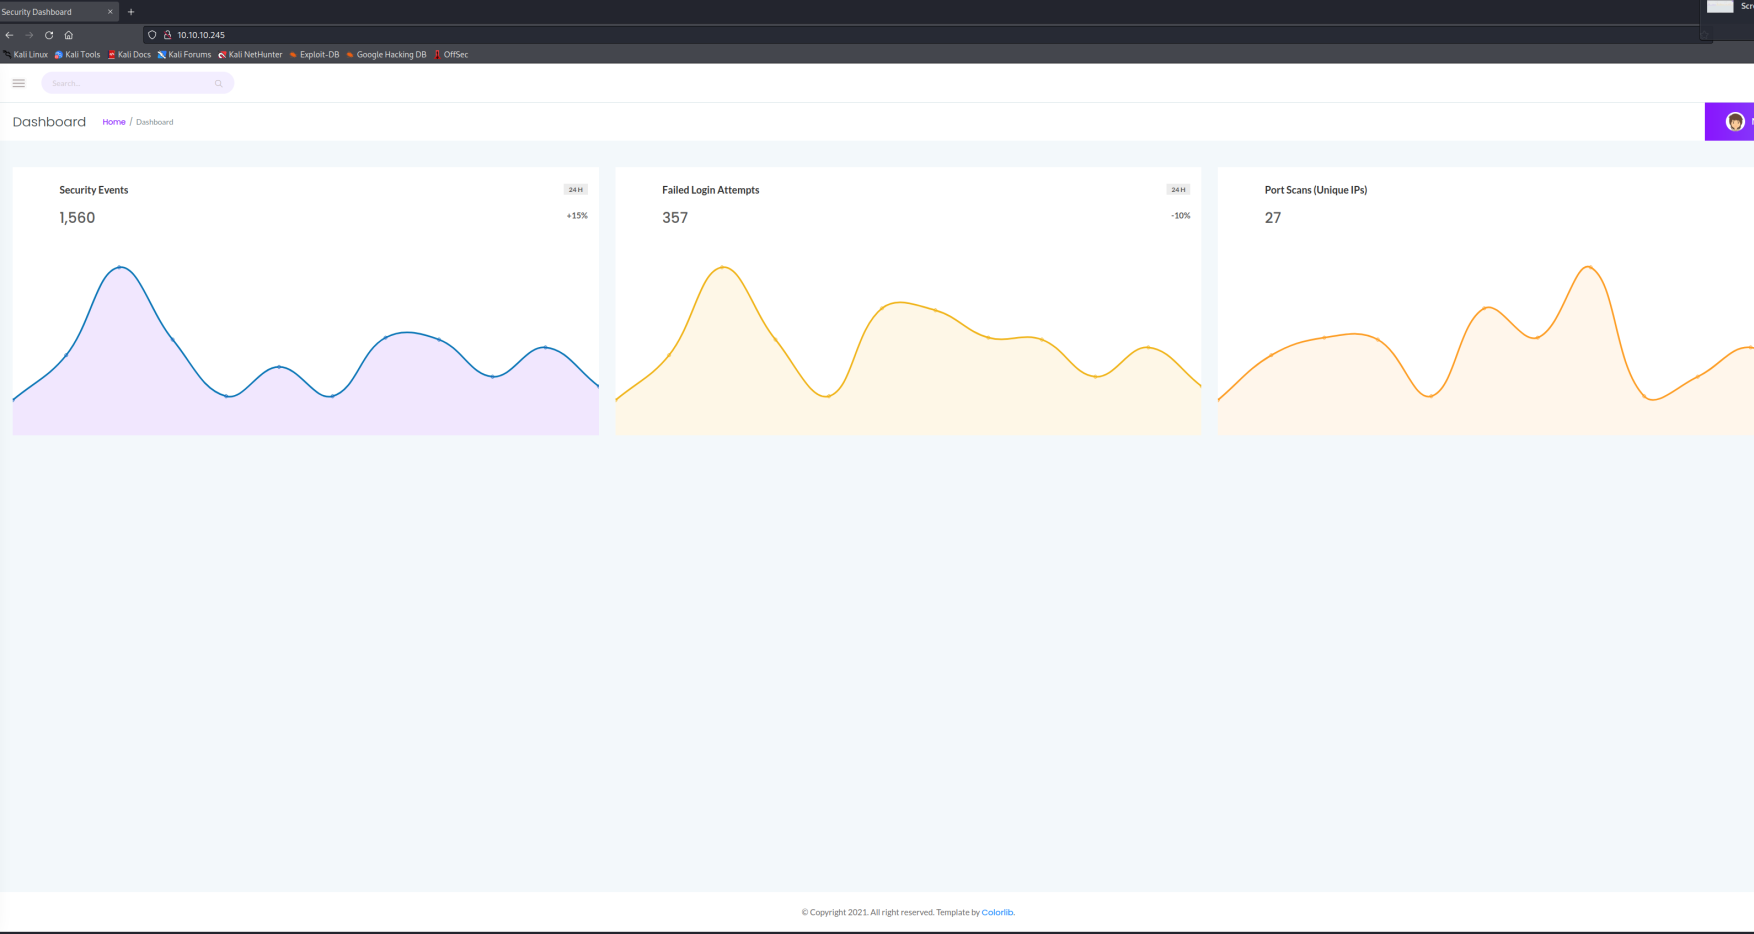1754x934 pixels.
Task: Select the Security Dashboard browser tab
Action: click(50, 12)
